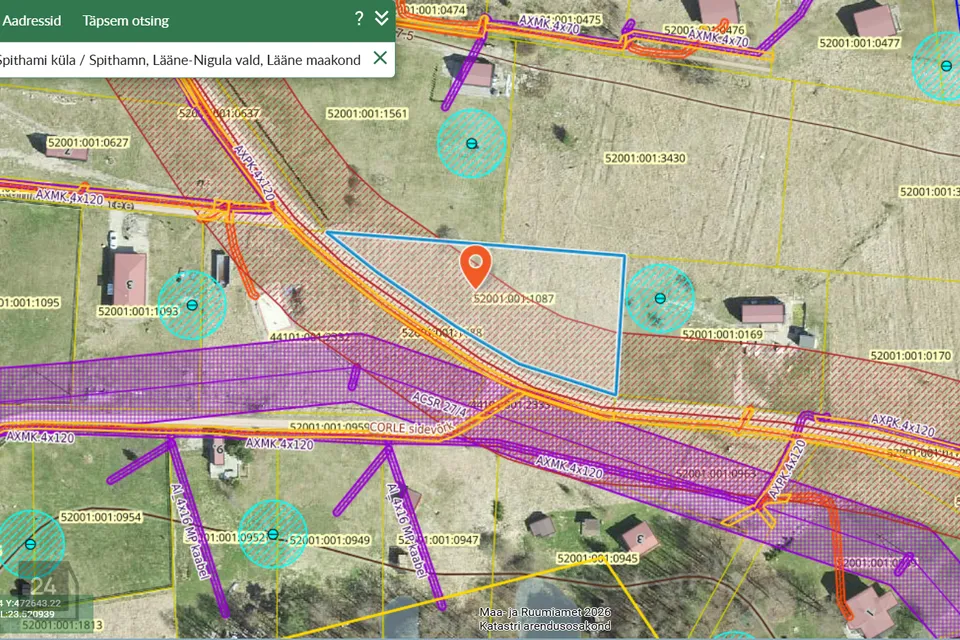Click the orange location pin marker
960x640 pixels.
tap(475, 268)
